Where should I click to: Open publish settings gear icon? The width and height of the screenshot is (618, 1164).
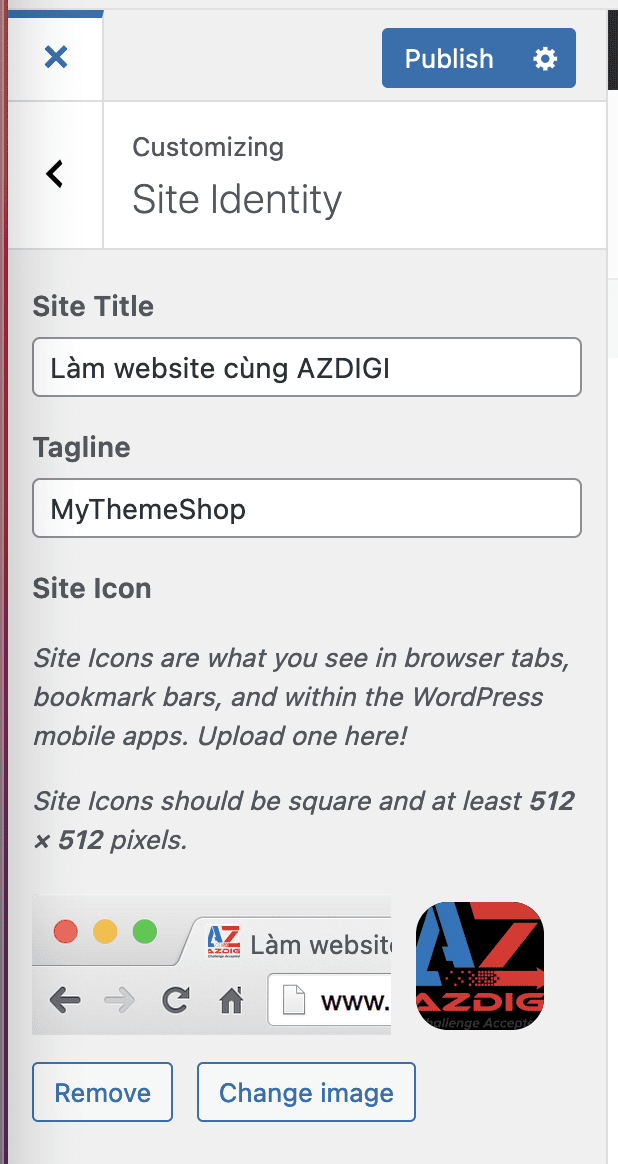545,59
